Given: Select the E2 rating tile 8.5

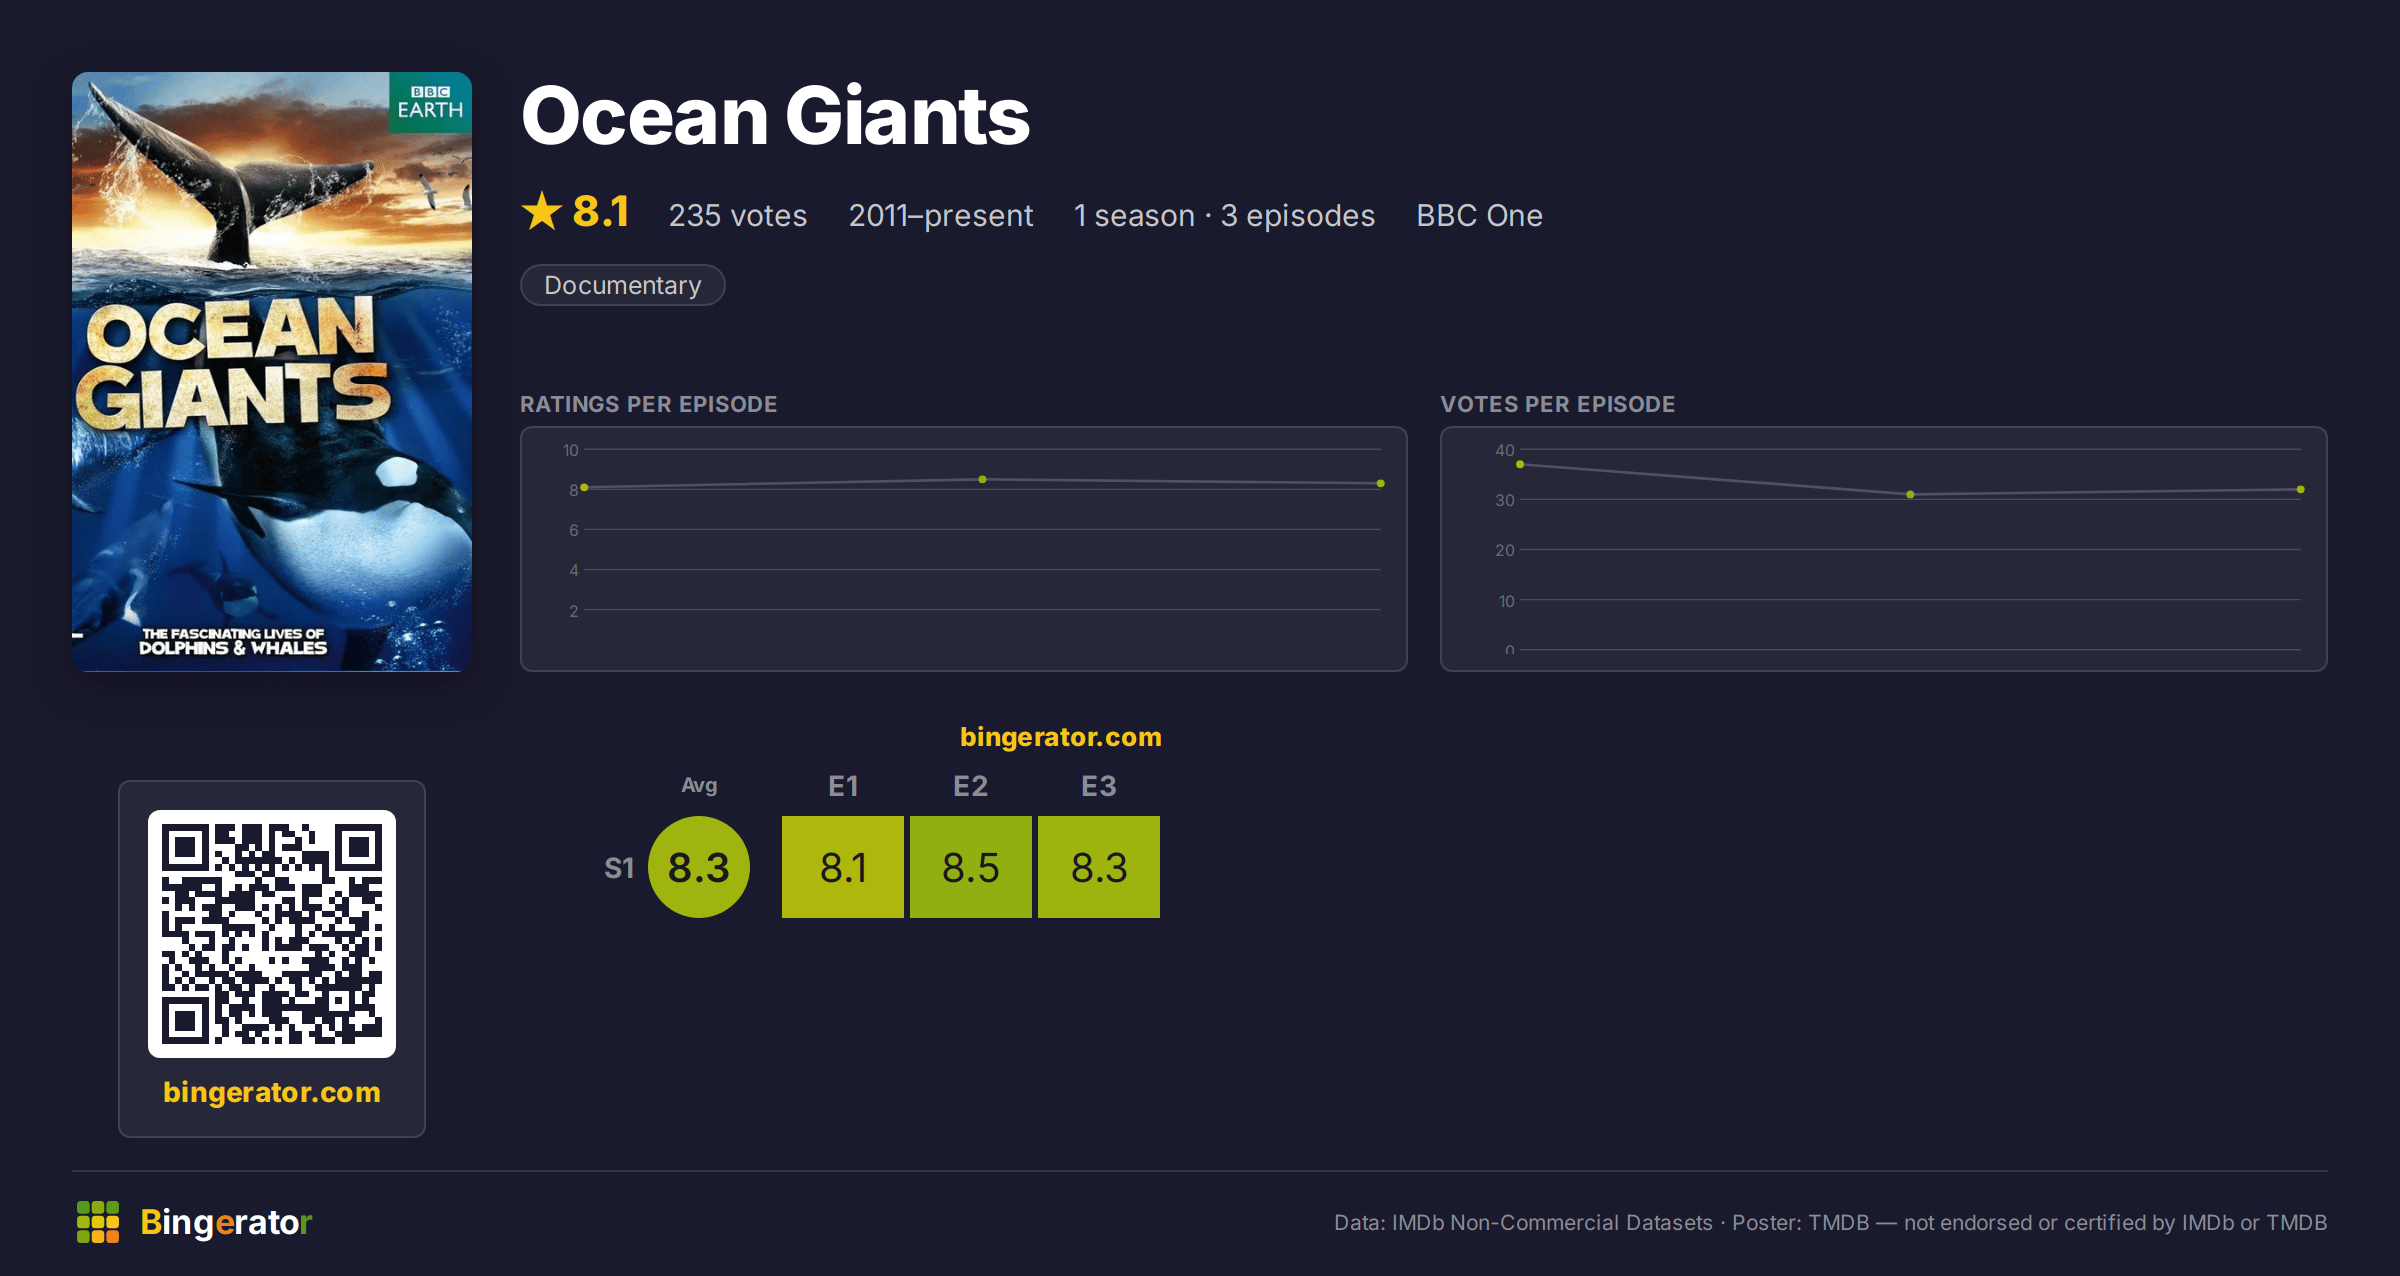Looking at the screenshot, I should point(971,867).
